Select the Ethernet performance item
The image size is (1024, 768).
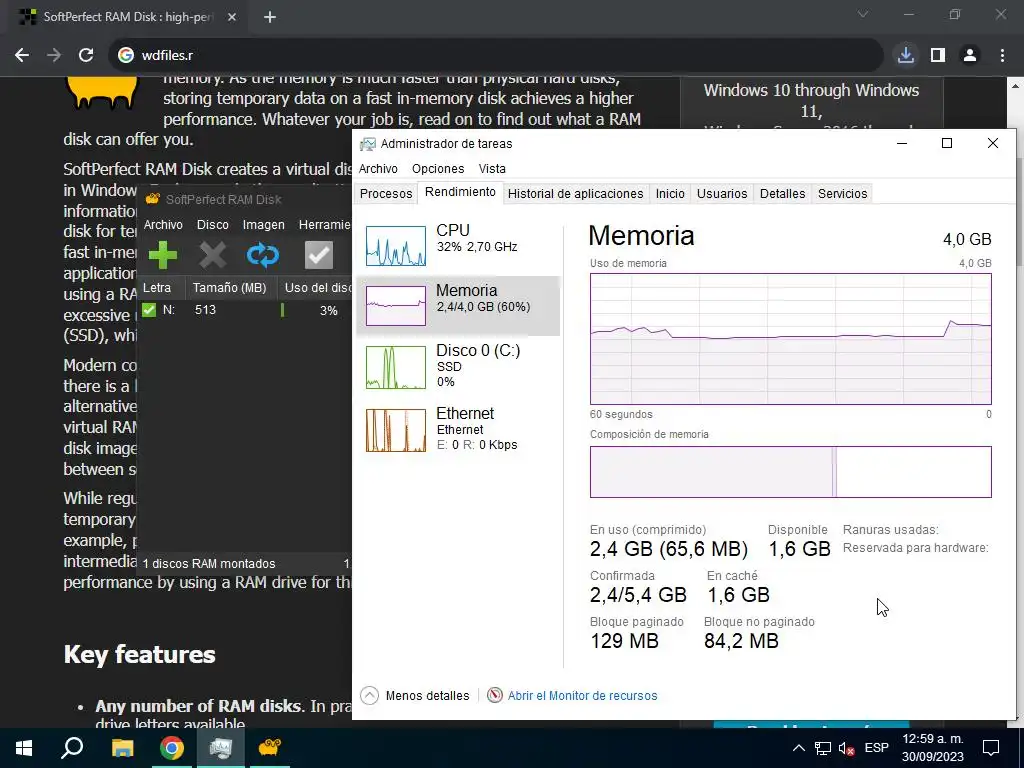click(458, 430)
